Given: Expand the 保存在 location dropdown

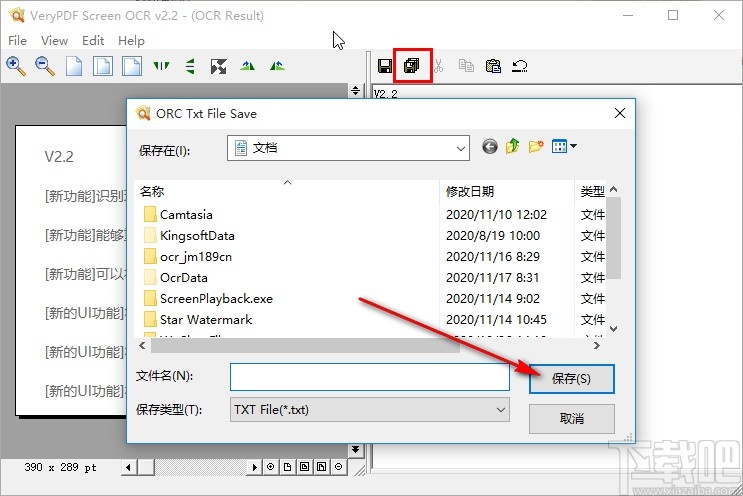Looking at the screenshot, I should tap(460, 149).
